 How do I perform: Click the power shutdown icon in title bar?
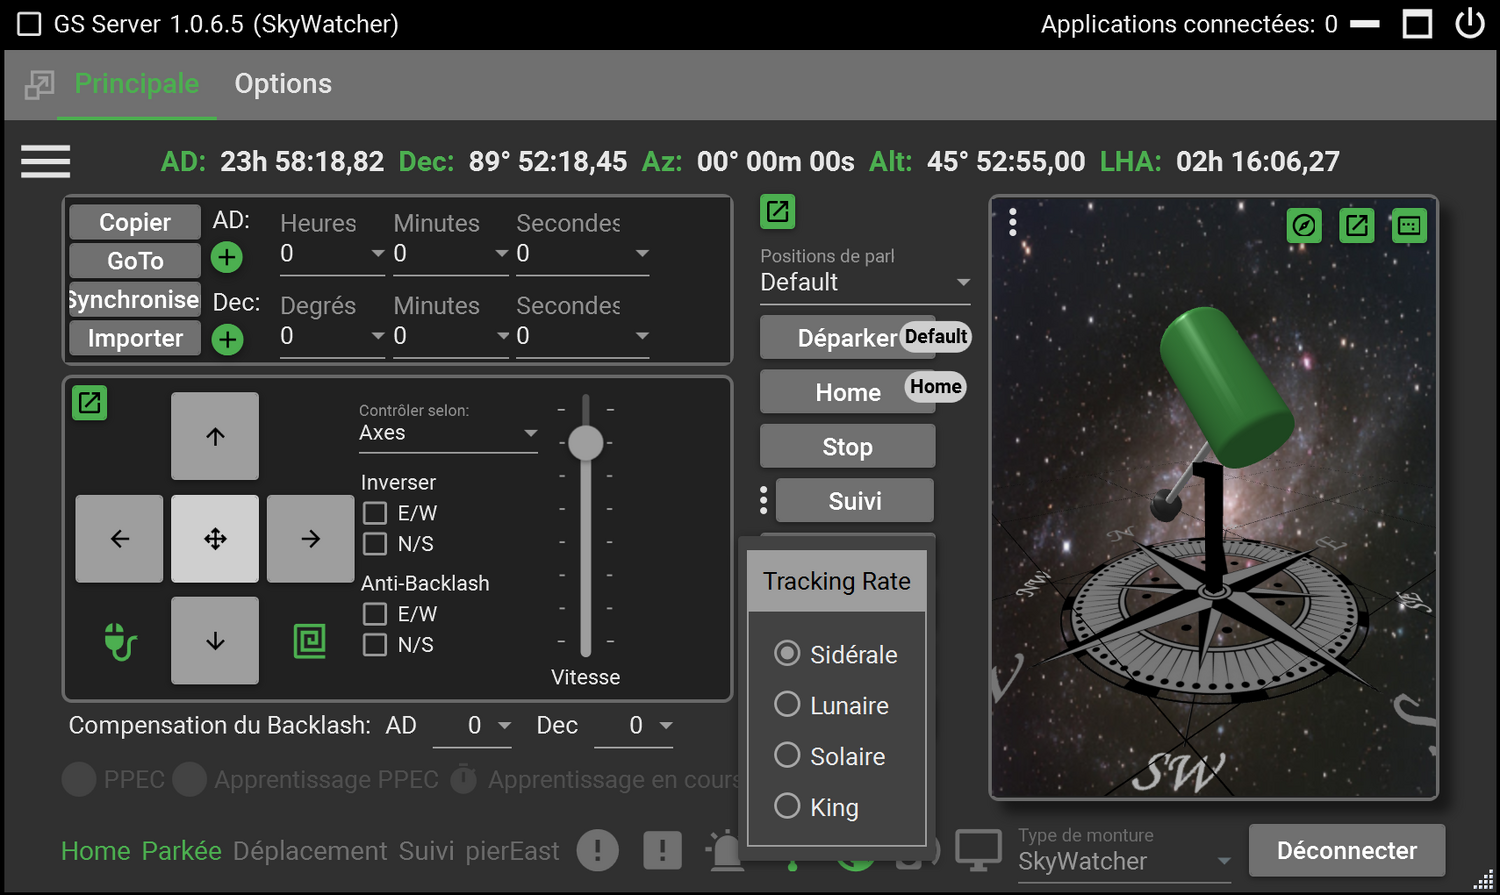click(1469, 23)
